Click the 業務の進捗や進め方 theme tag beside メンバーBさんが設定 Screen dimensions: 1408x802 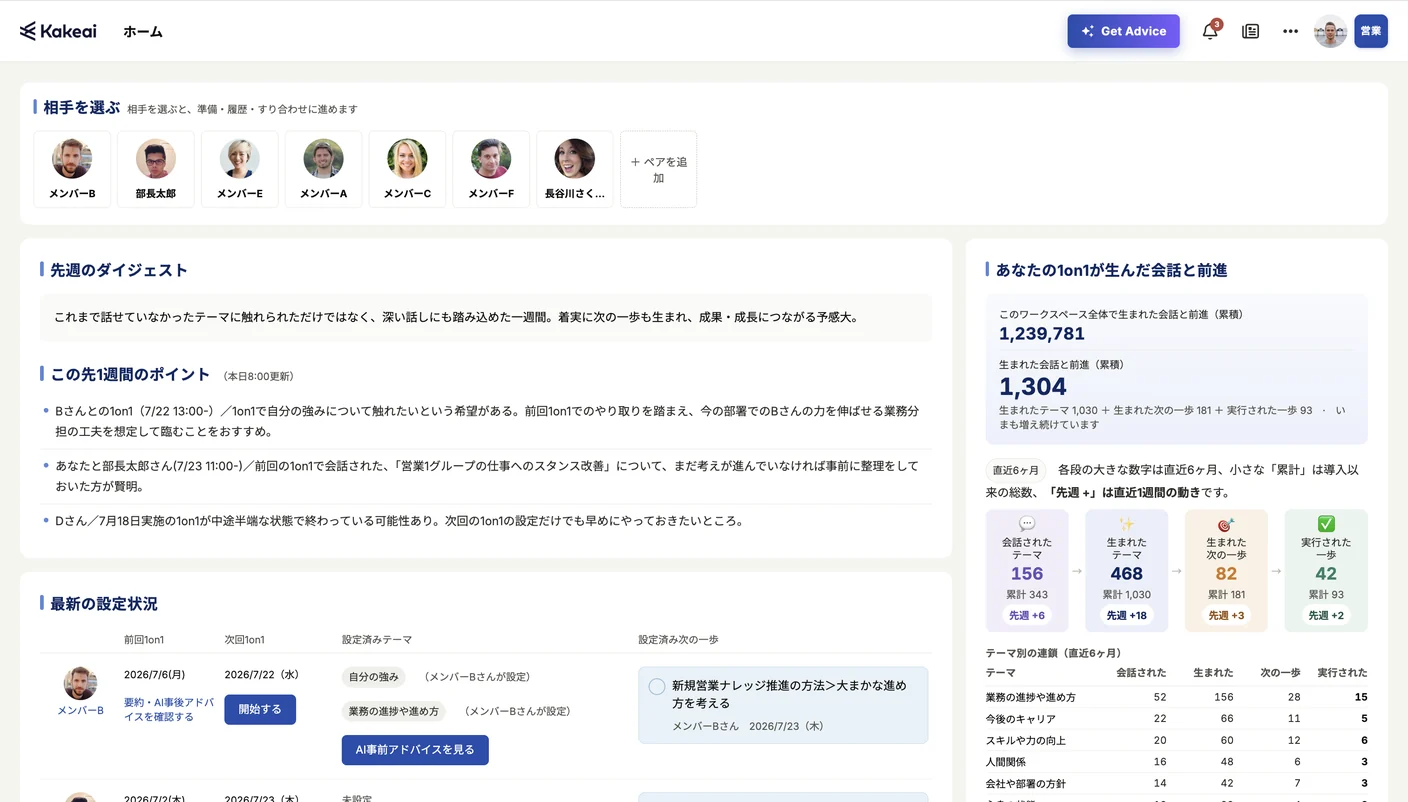[x=394, y=711]
